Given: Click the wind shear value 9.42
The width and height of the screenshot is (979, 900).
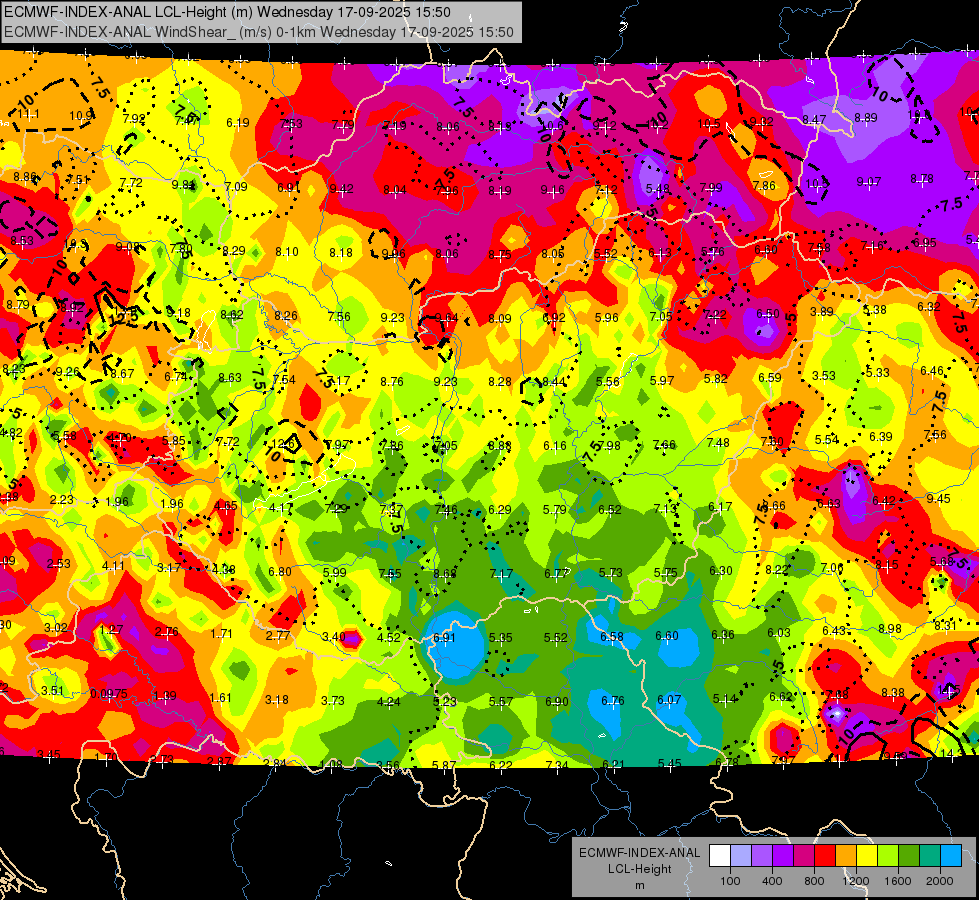Looking at the screenshot, I should click(x=342, y=189).
